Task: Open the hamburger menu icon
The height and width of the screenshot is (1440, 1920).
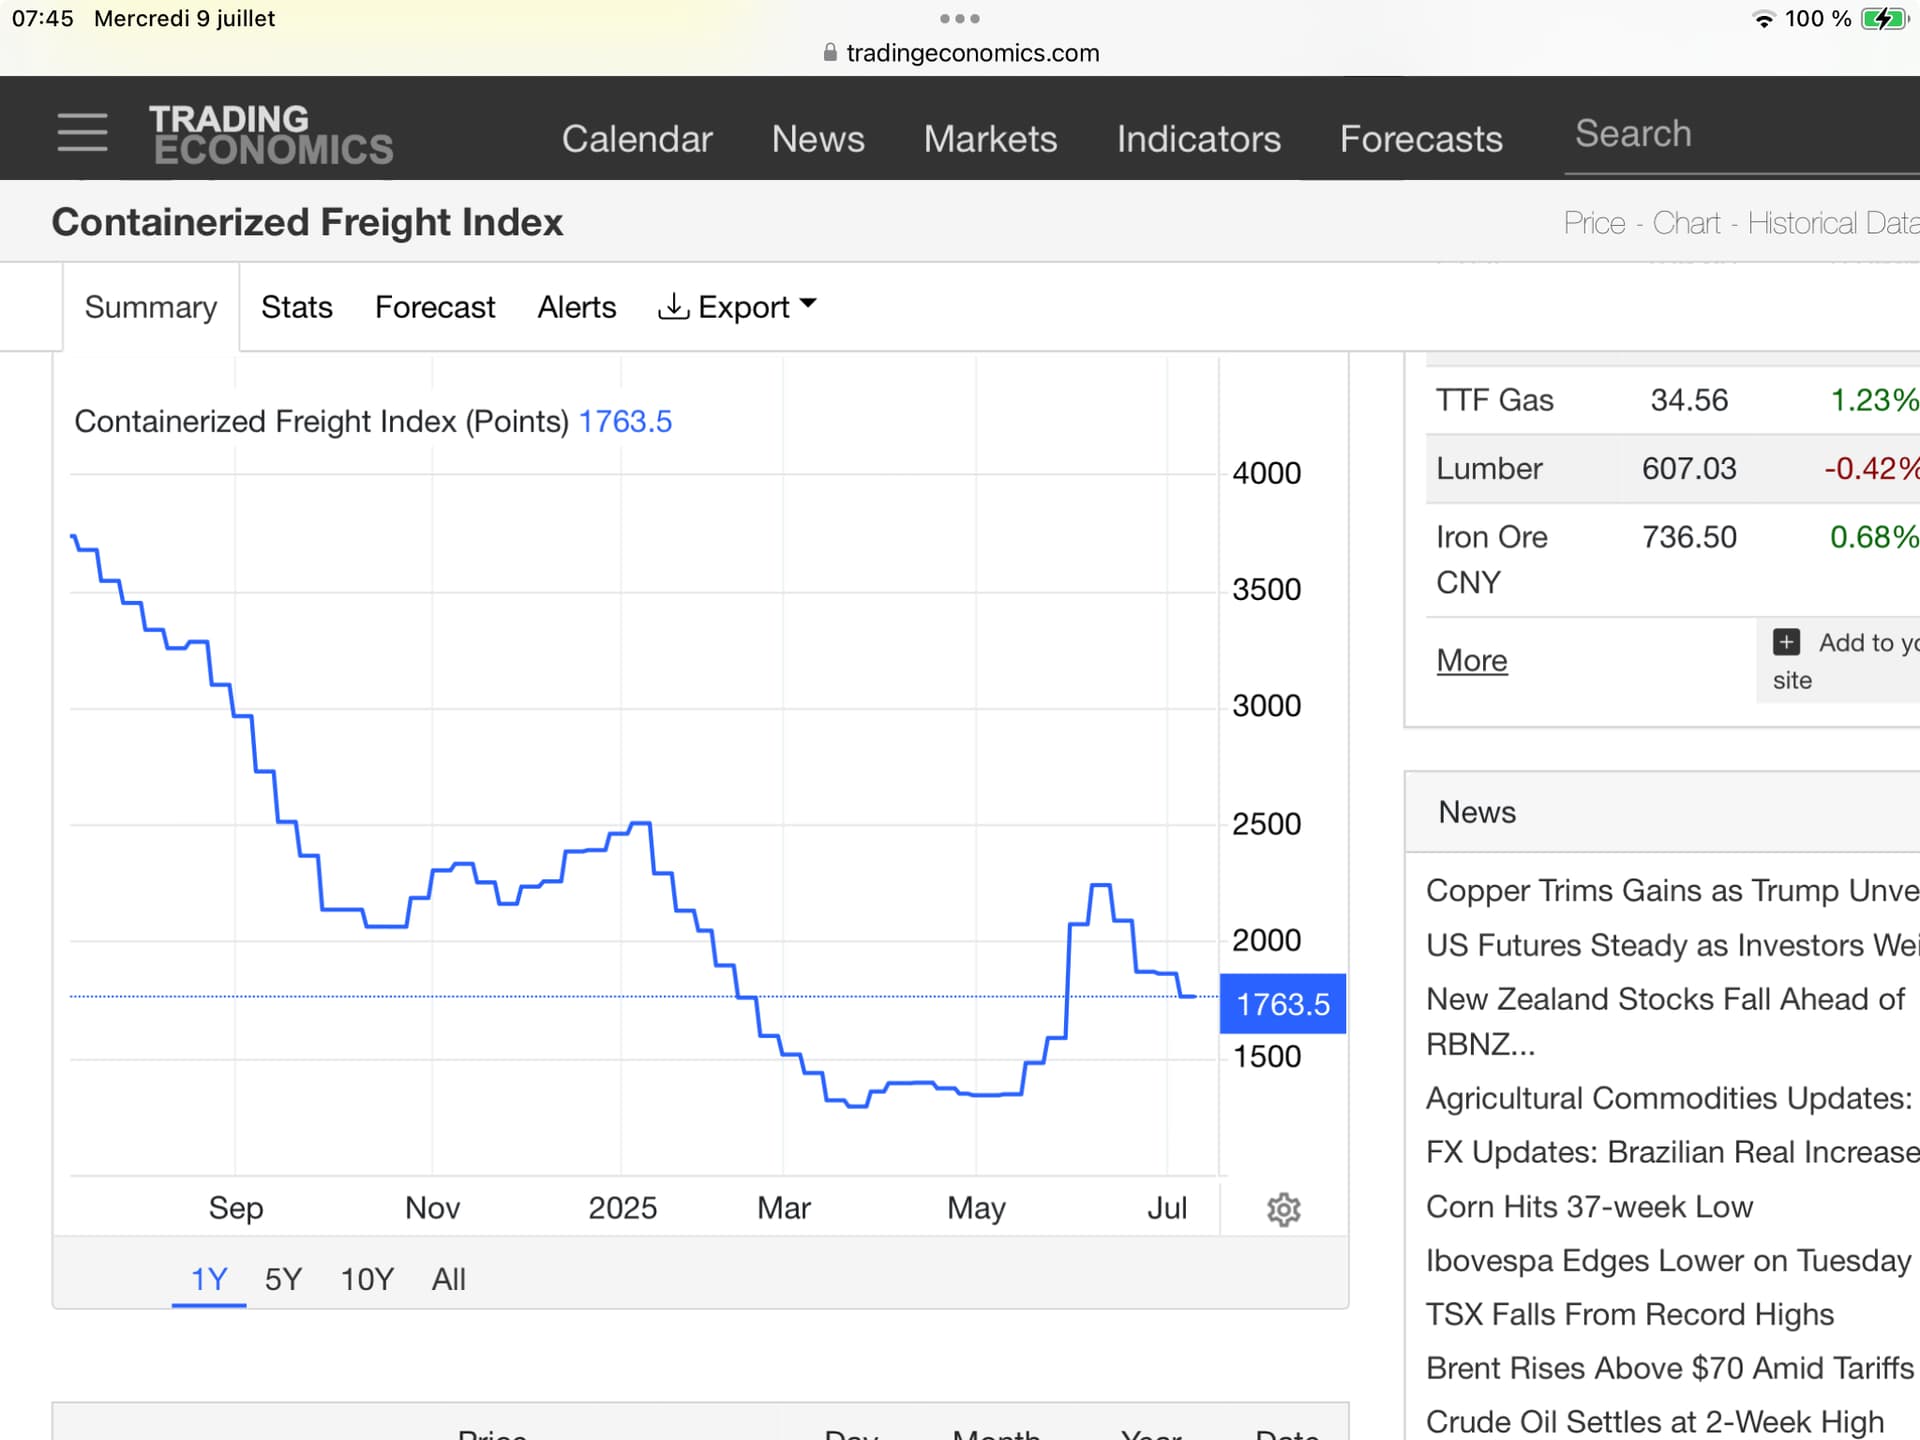Action: (x=82, y=132)
